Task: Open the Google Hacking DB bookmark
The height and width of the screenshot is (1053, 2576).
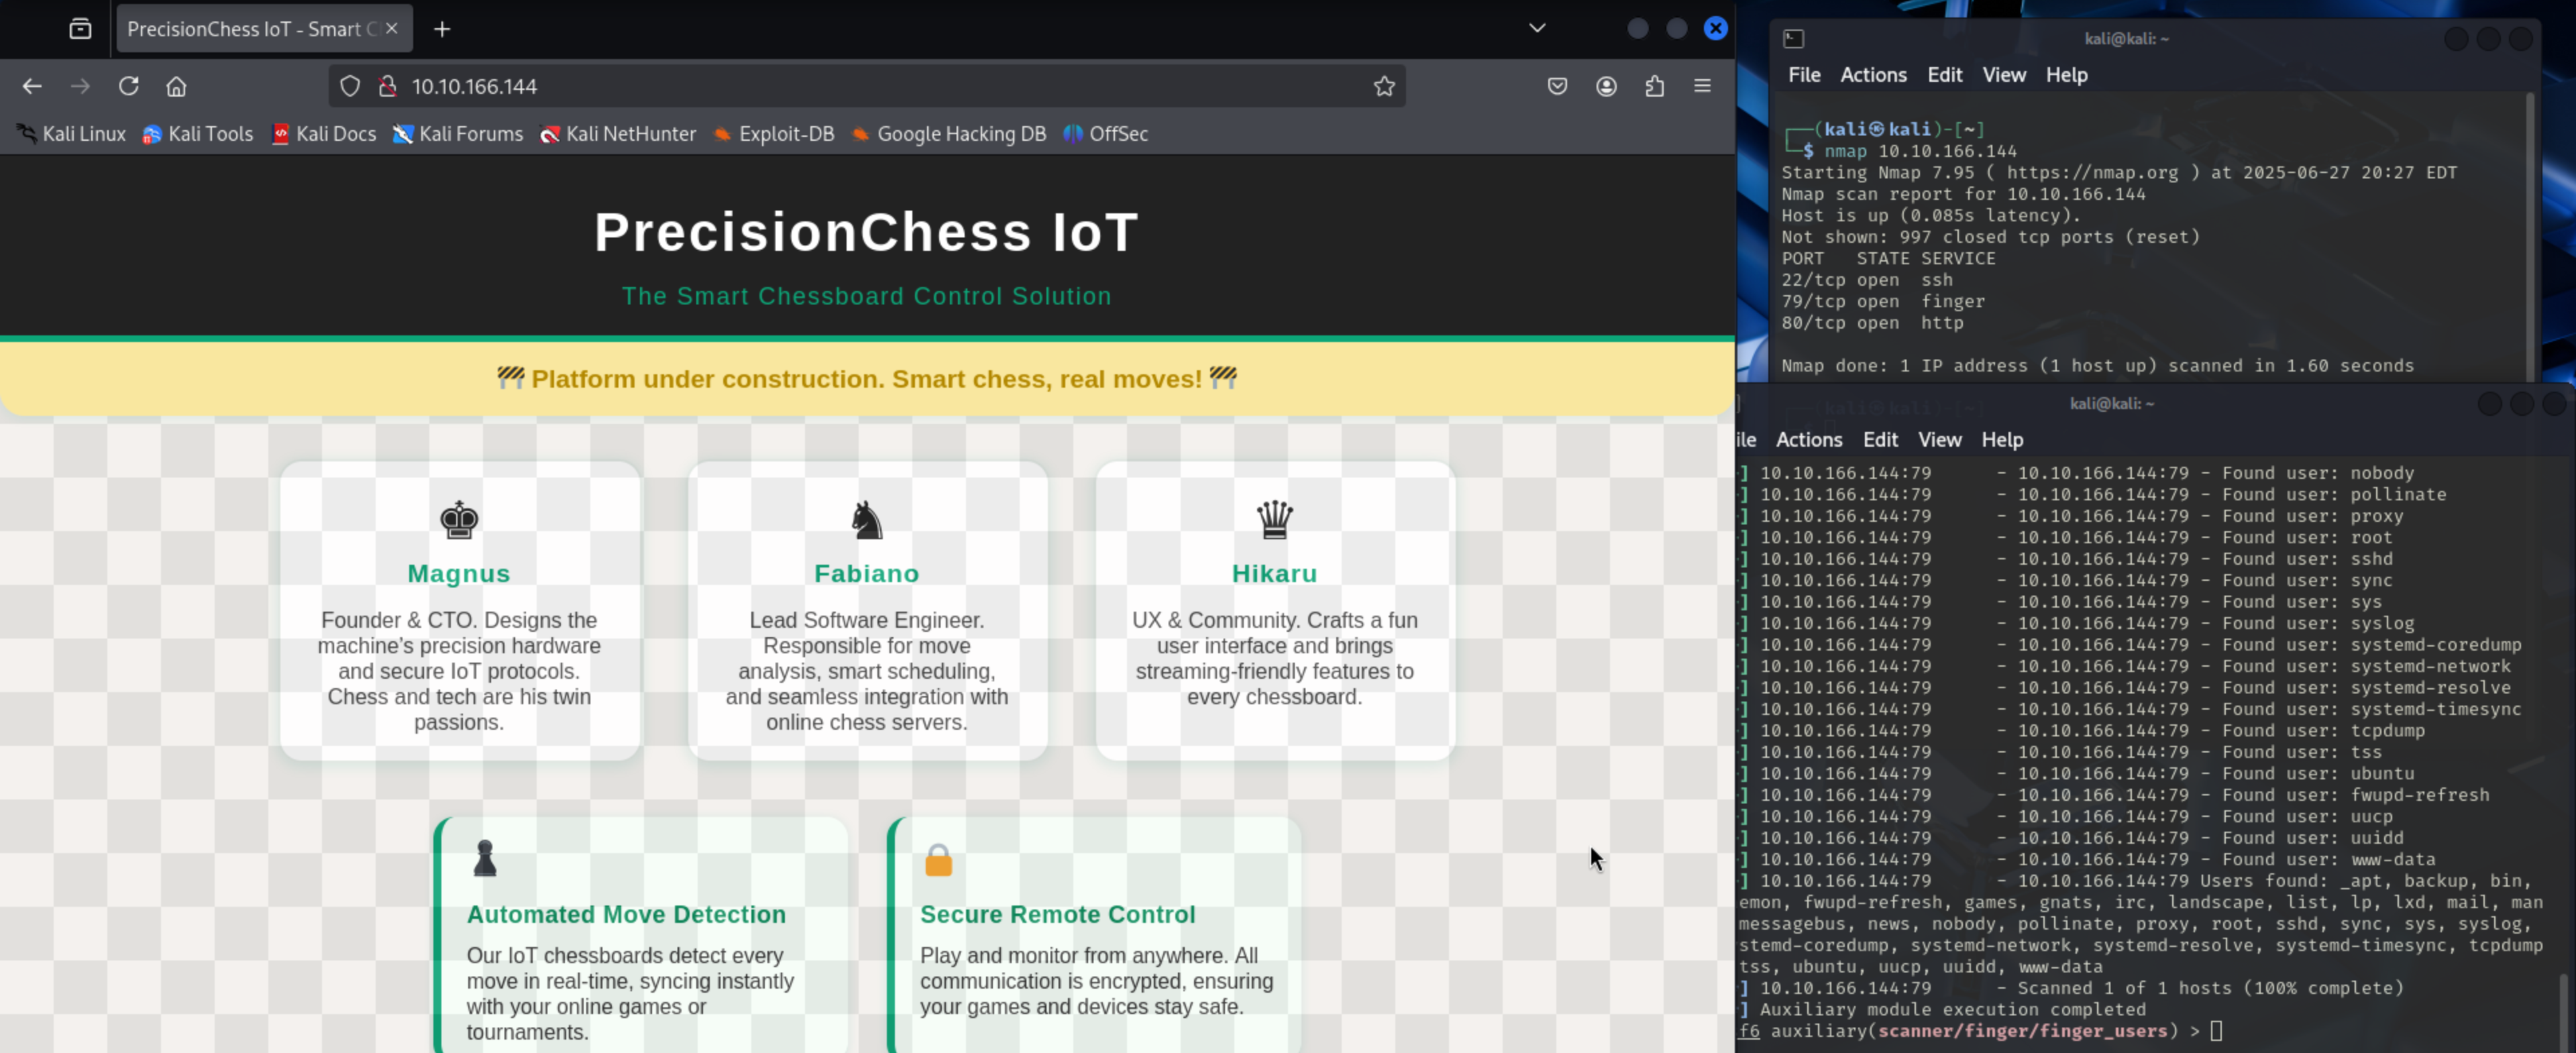Action: click(948, 133)
